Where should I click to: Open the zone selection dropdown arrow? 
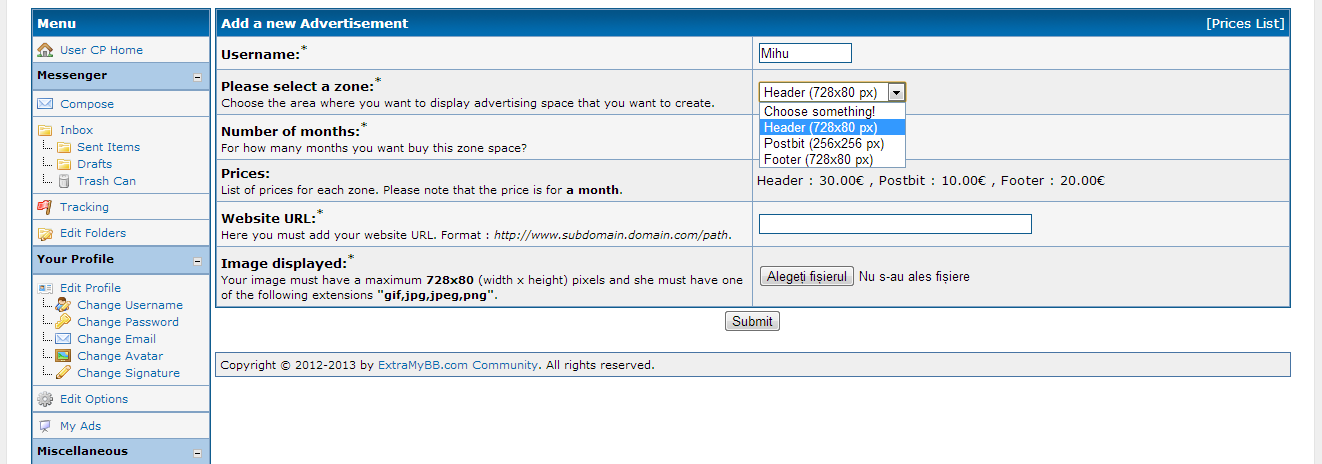click(896, 93)
